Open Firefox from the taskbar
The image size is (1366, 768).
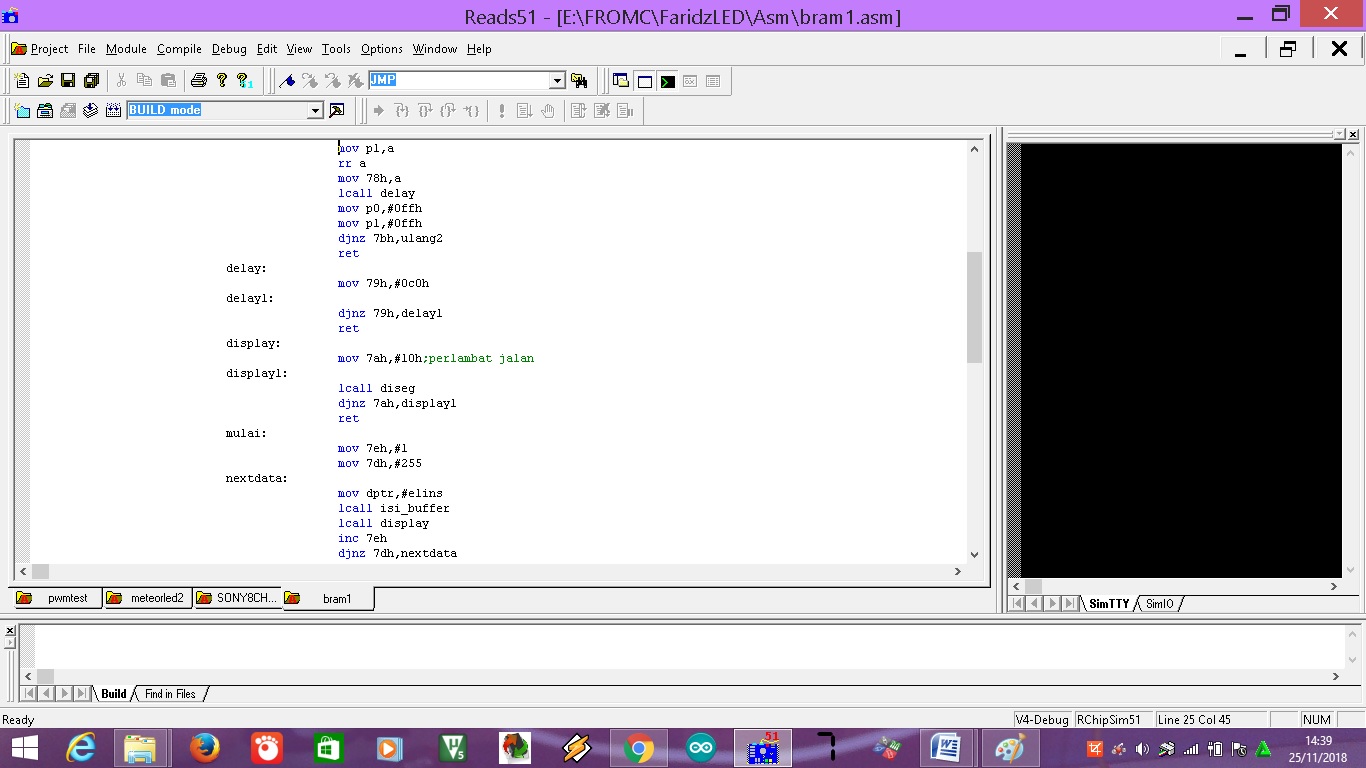(205, 748)
